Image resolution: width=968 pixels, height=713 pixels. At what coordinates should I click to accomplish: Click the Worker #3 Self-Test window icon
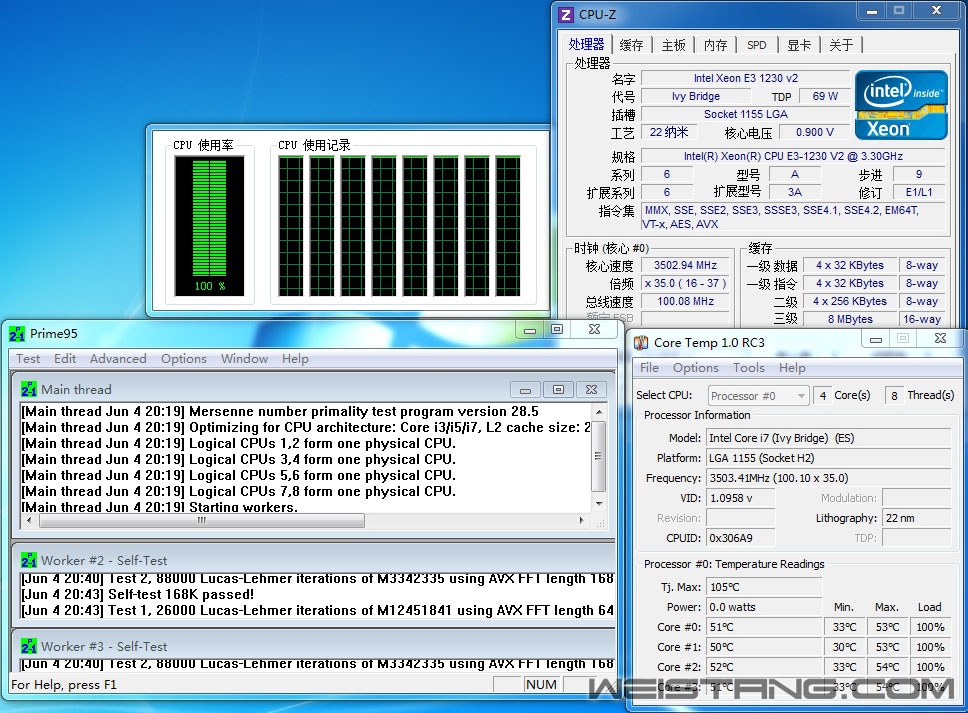28,646
